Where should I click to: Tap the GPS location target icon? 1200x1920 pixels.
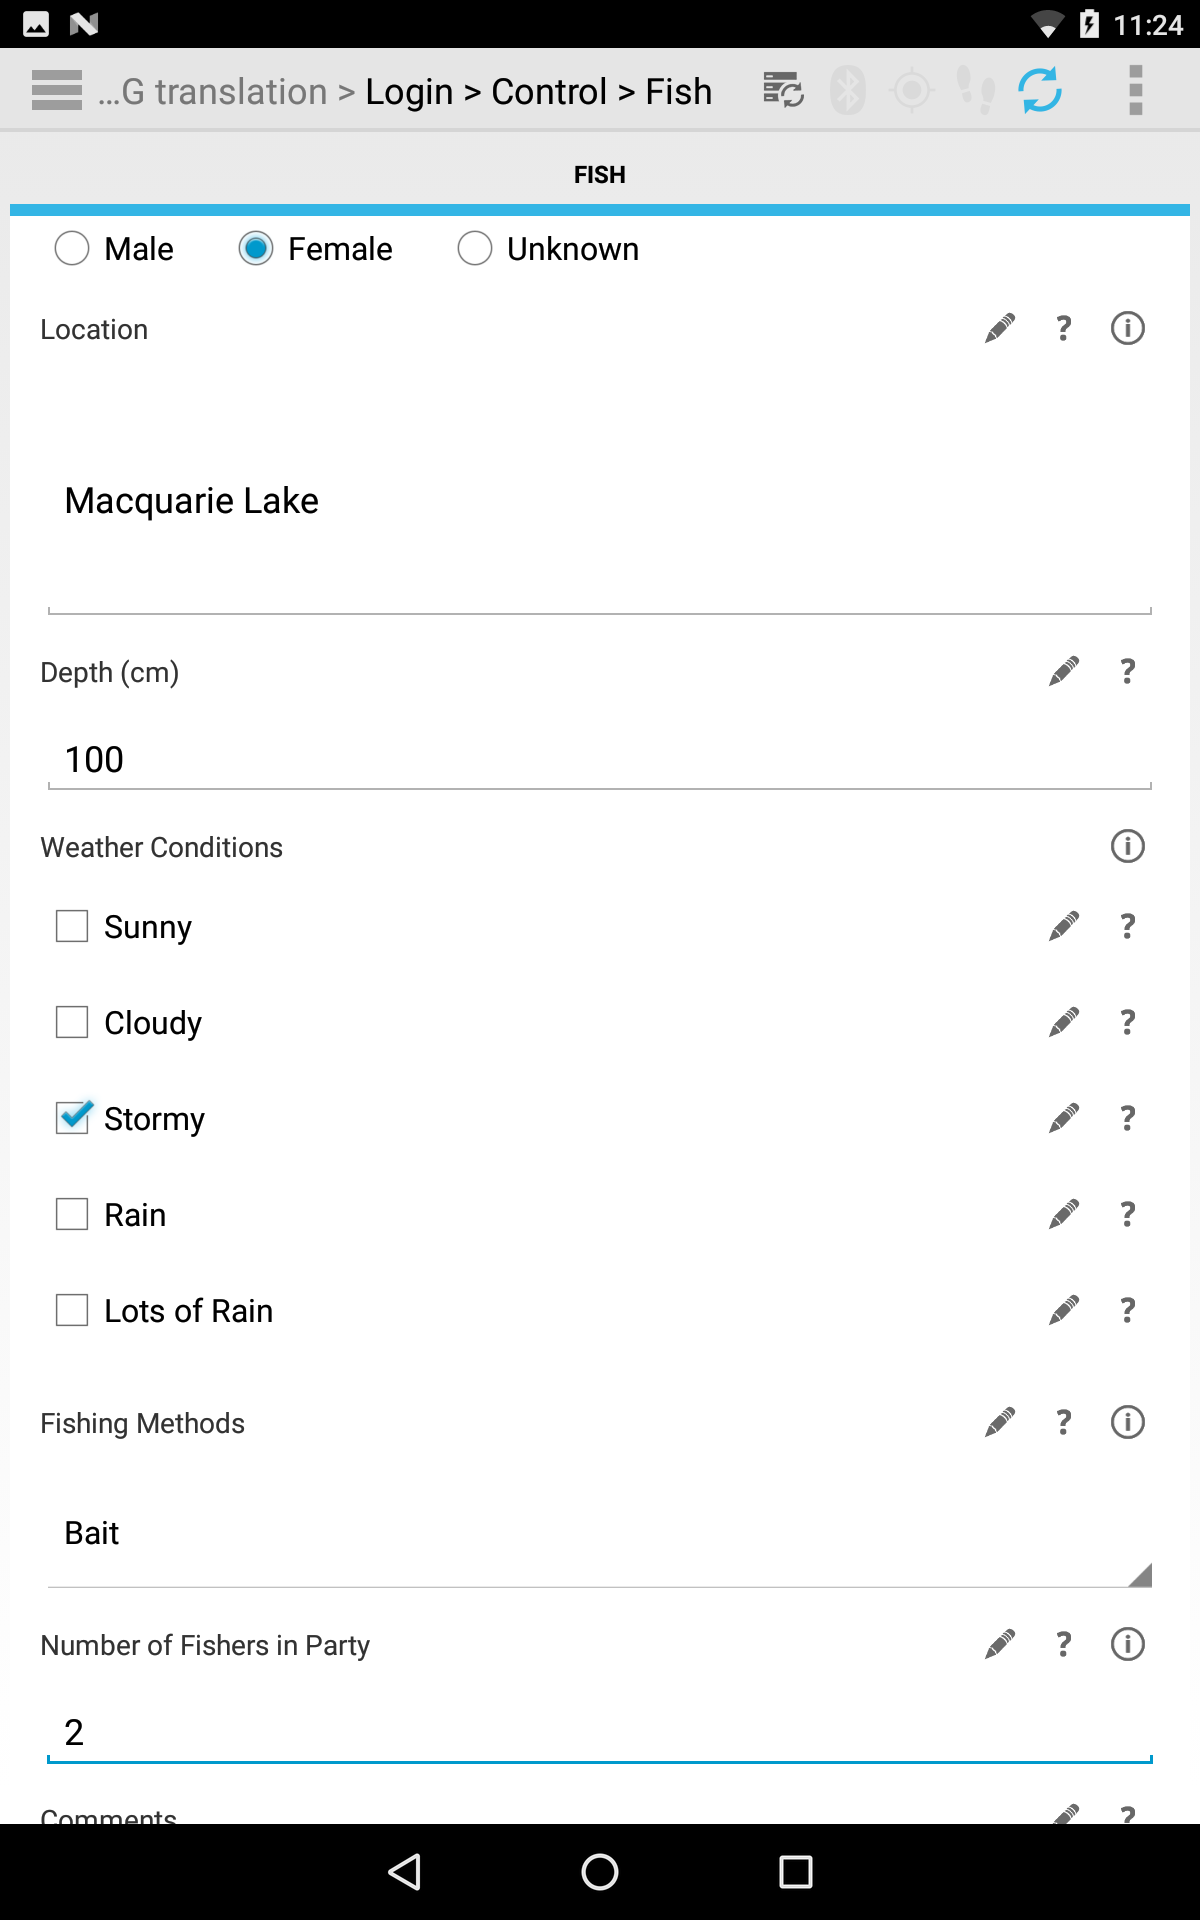point(912,91)
